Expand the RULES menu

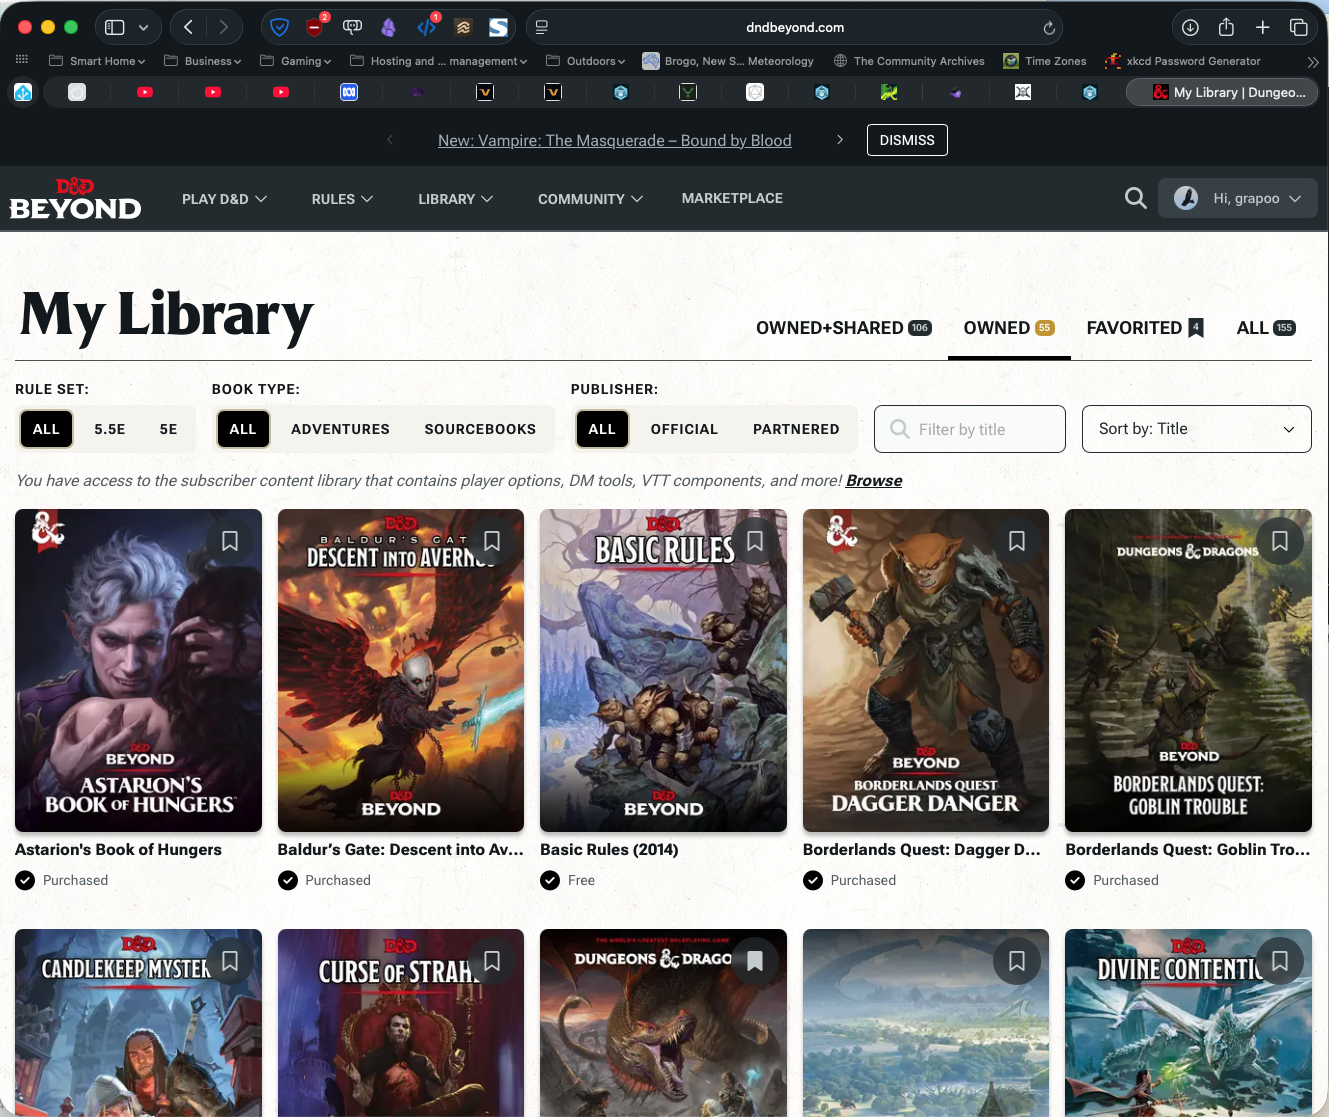pyautogui.click(x=342, y=199)
